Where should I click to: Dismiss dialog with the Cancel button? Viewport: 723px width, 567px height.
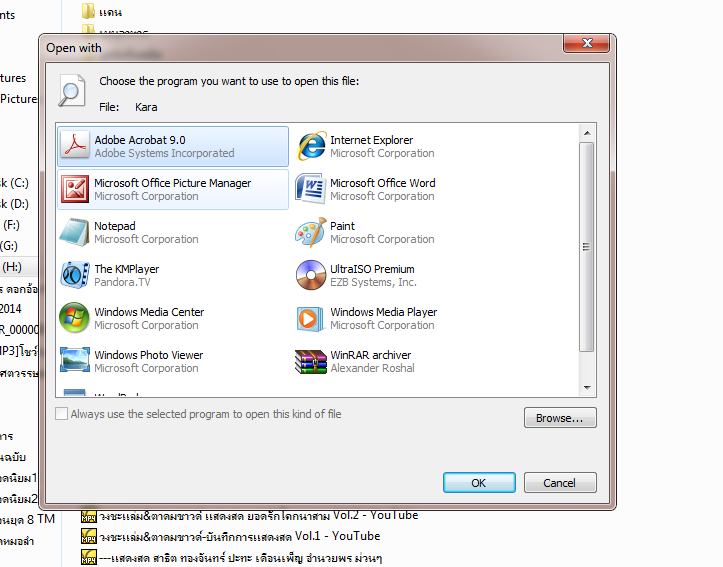560,483
